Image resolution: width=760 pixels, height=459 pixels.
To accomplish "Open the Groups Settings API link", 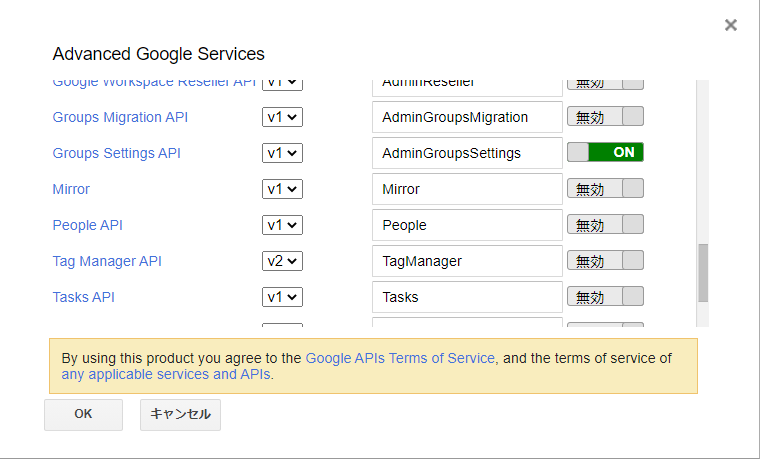I will tap(116, 153).
